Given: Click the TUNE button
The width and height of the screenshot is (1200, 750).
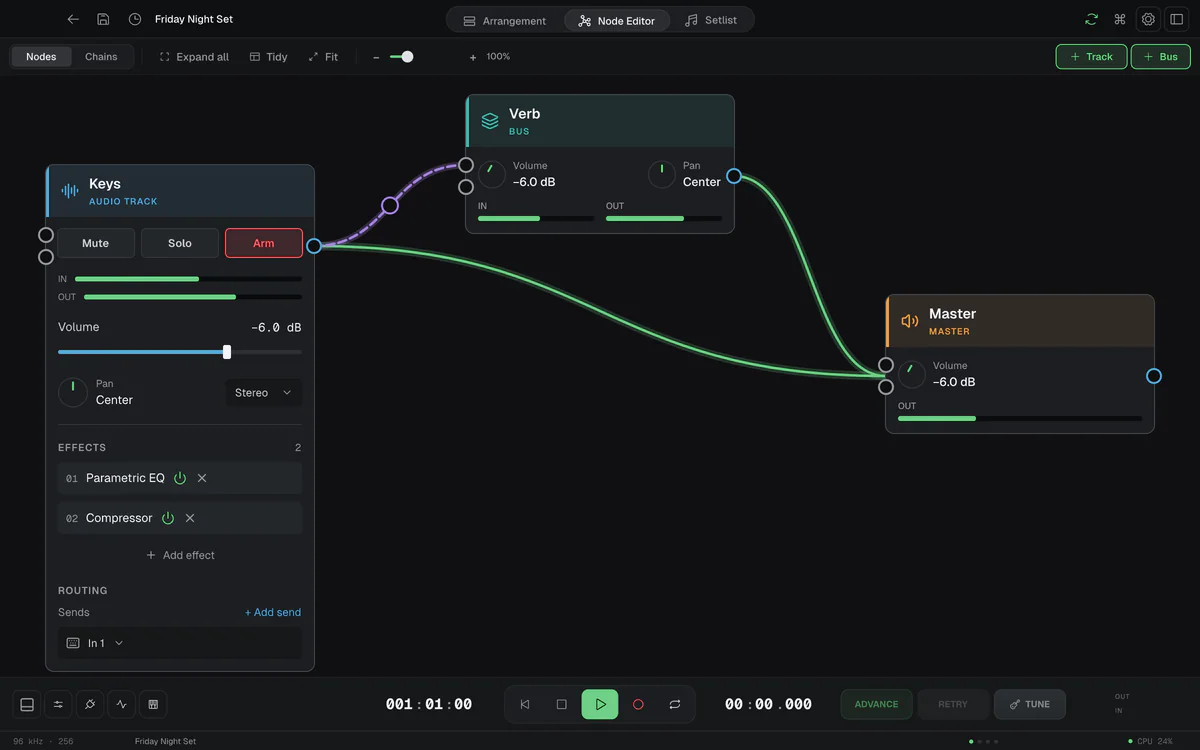Looking at the screenshot, I should [1029, 704].
